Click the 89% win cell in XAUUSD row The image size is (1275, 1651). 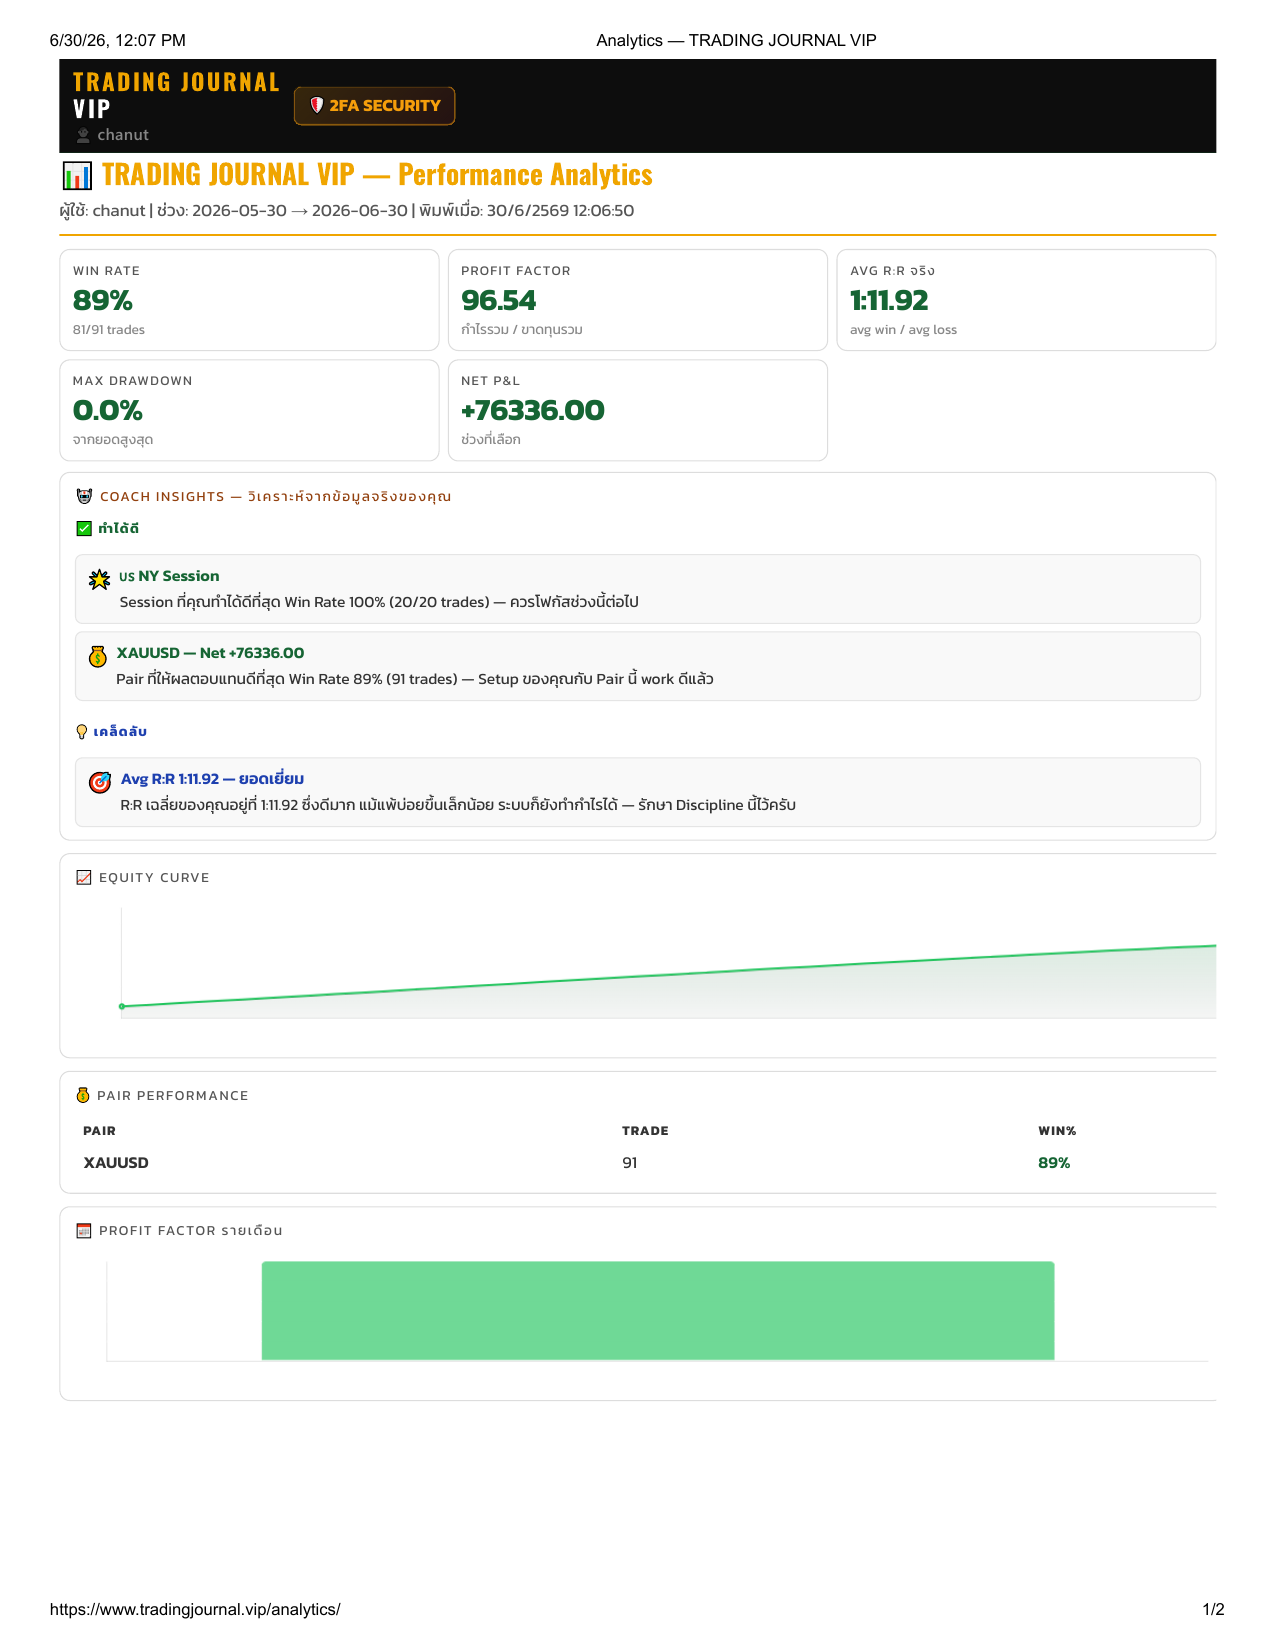[x=1054, y=1163]
